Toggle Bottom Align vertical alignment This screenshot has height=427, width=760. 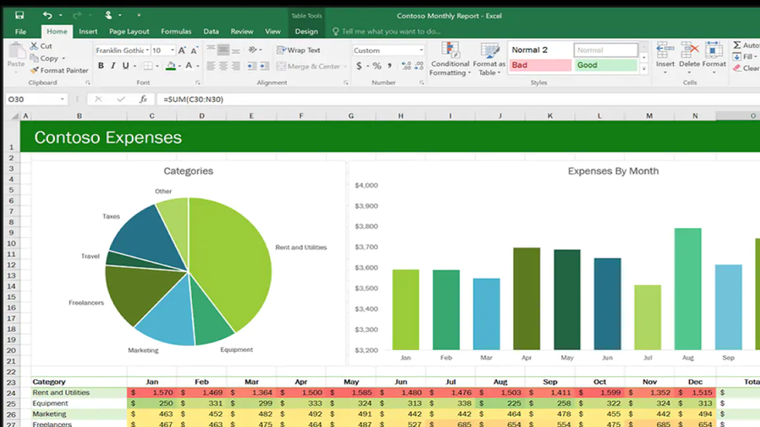236,50
